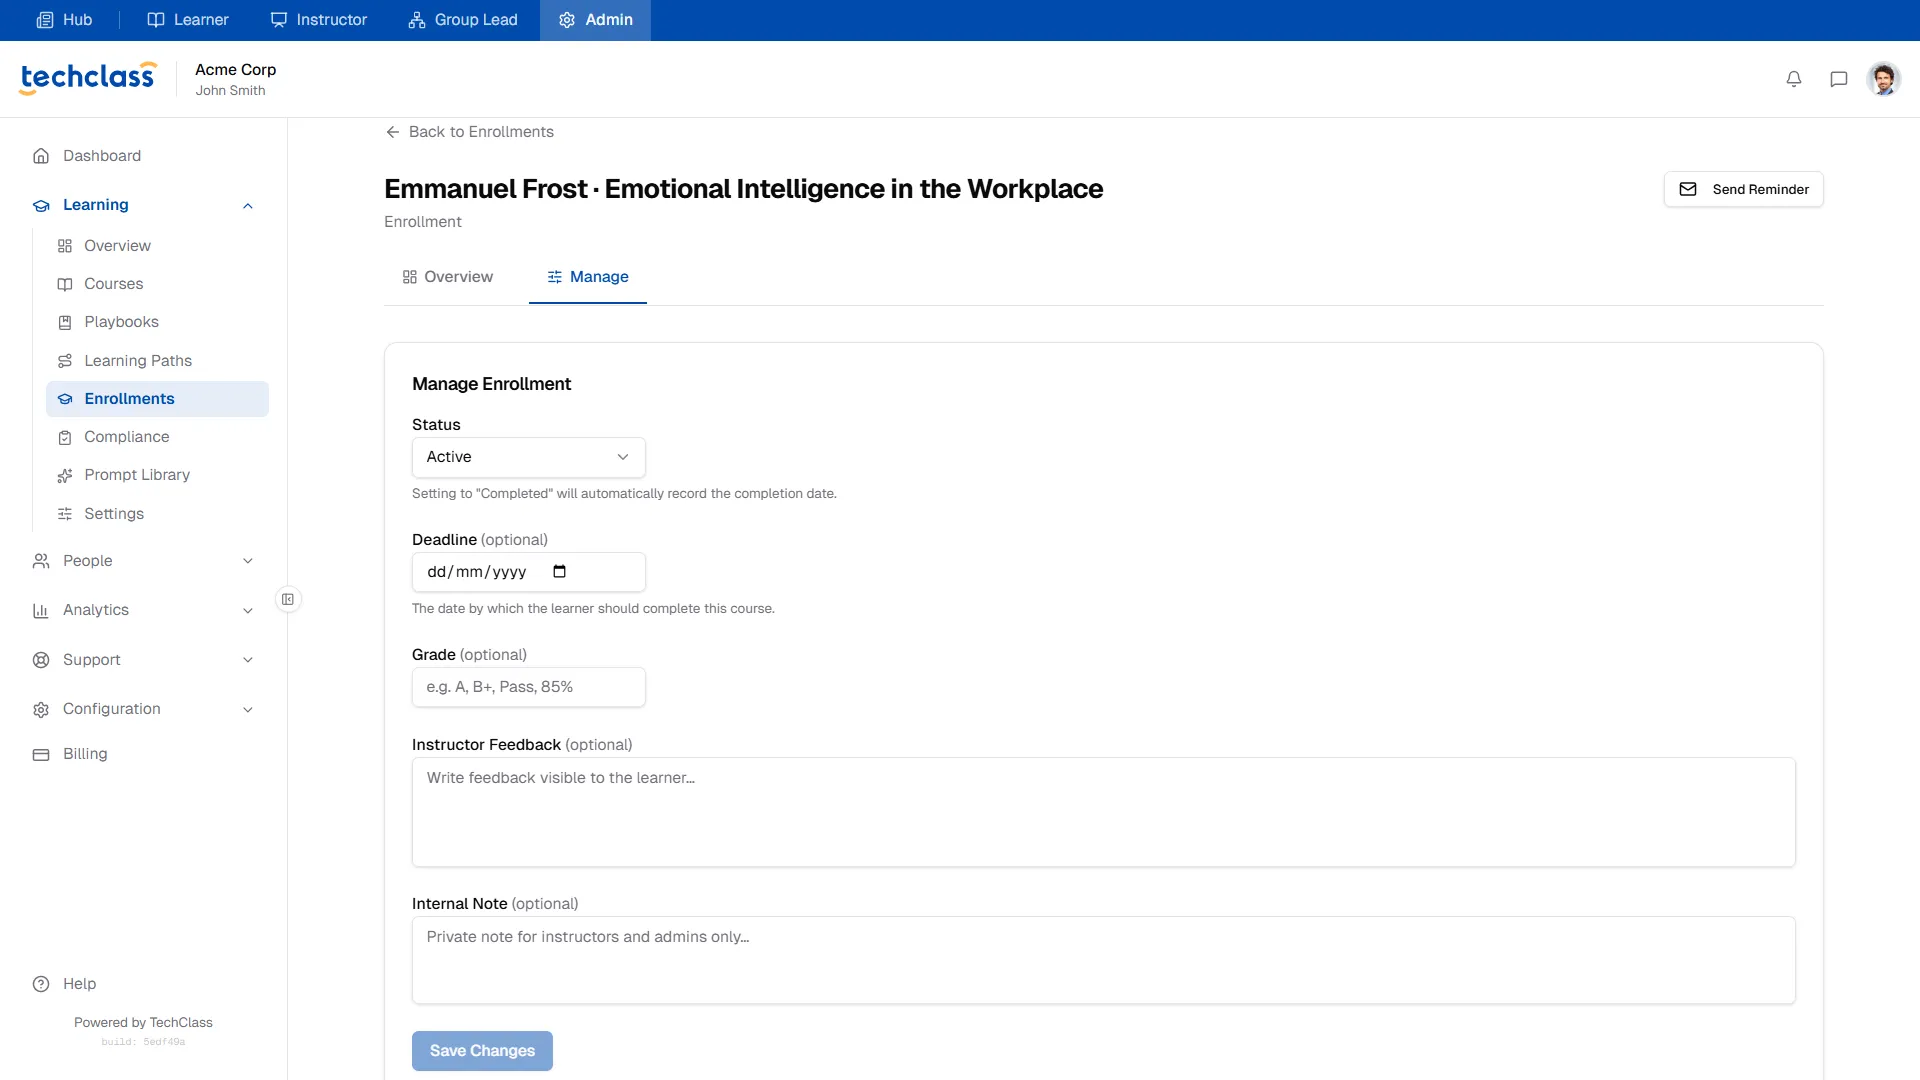Open the calendar picker in Deadline field
Viewport: 1920px width, 1080px height.
tap(559, 572)
